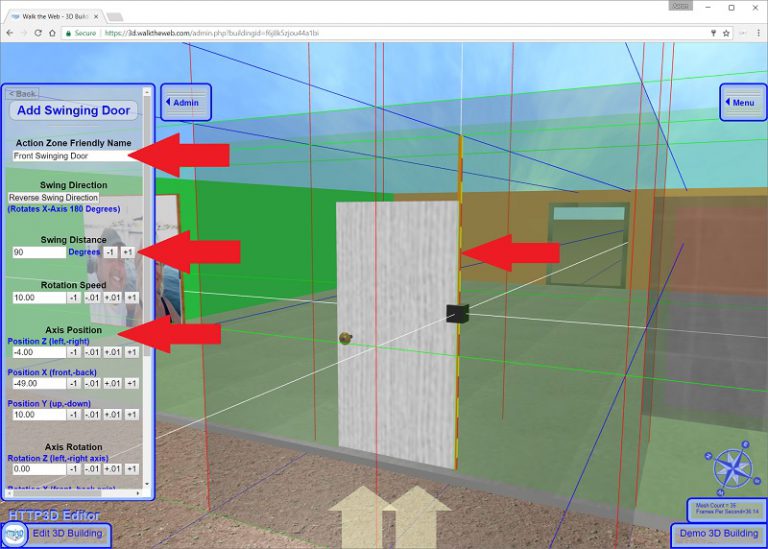Image resolution: width=768 pixels, height=549 pixels.
Task: Open a new browser tab
Action: coord(115,17)
